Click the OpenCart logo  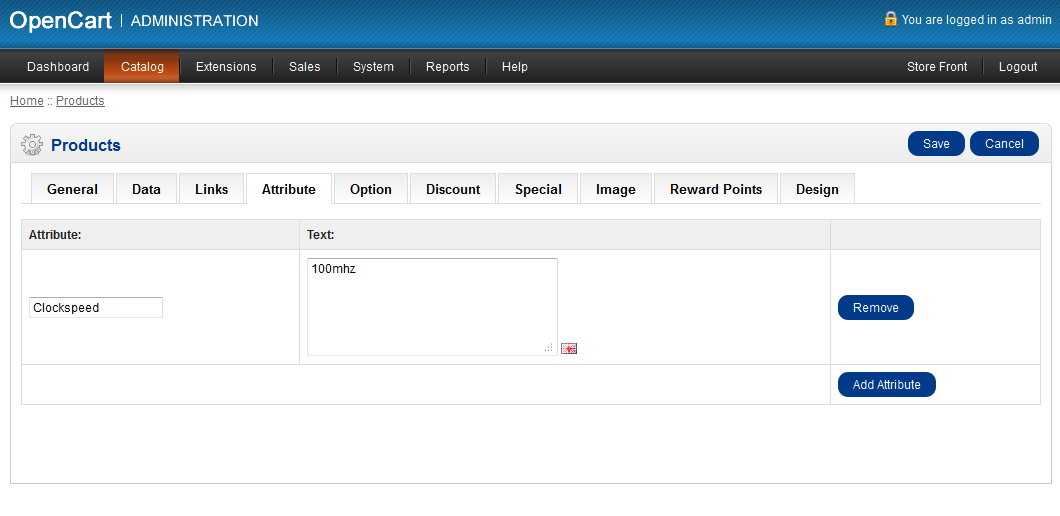59,20
